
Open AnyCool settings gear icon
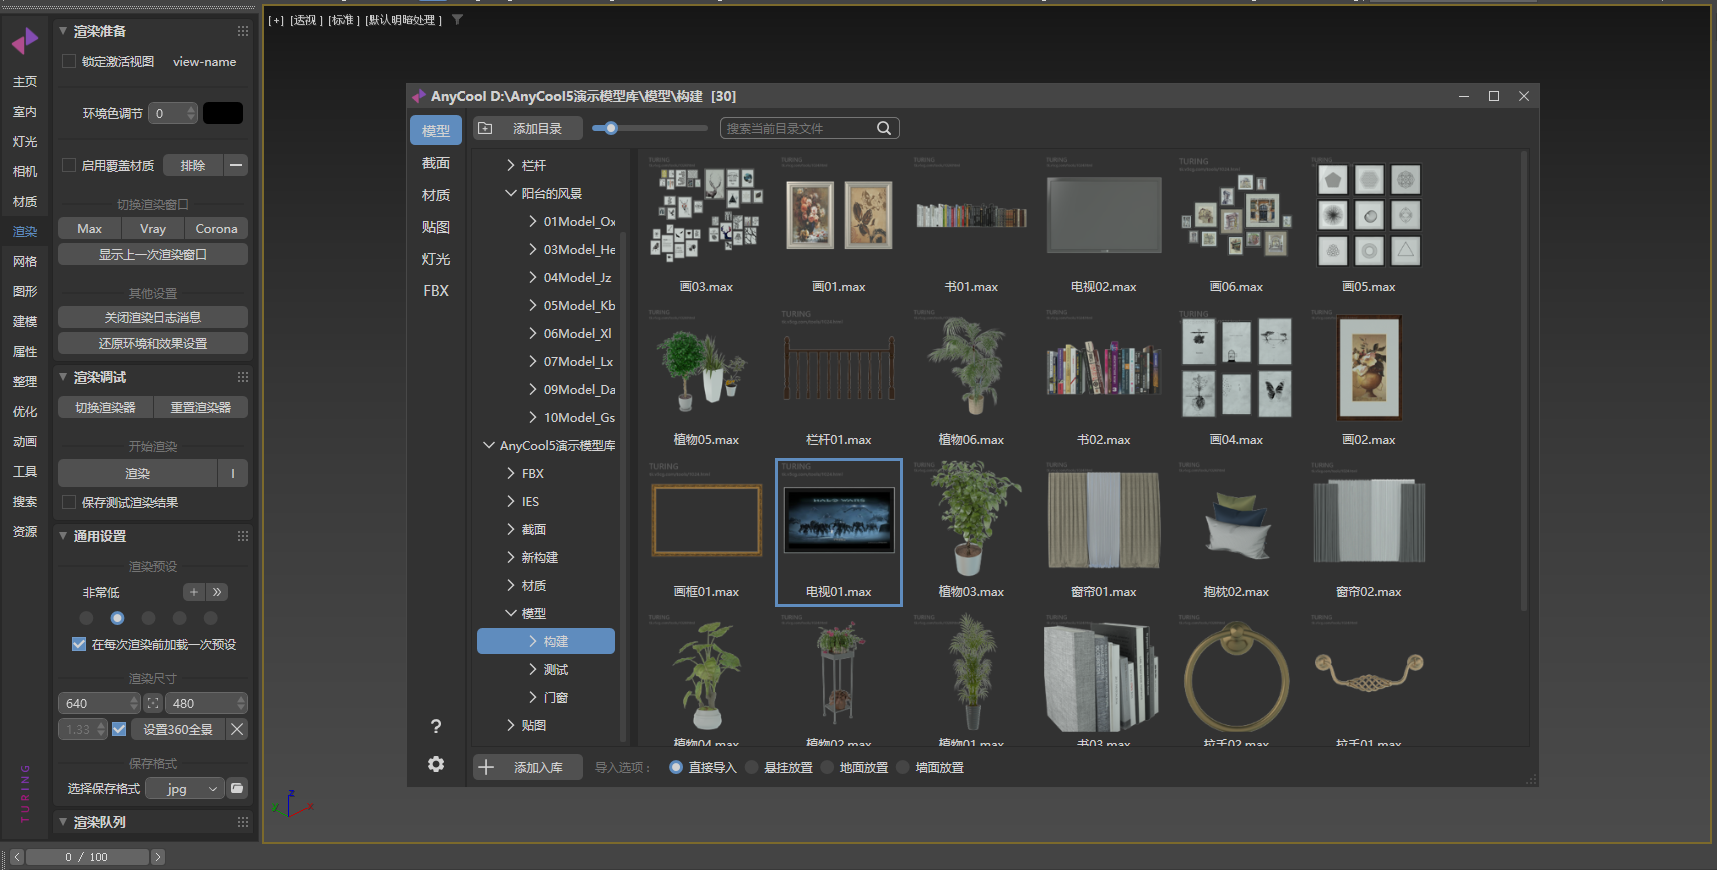pyautogui.click(x=436, y=764)
